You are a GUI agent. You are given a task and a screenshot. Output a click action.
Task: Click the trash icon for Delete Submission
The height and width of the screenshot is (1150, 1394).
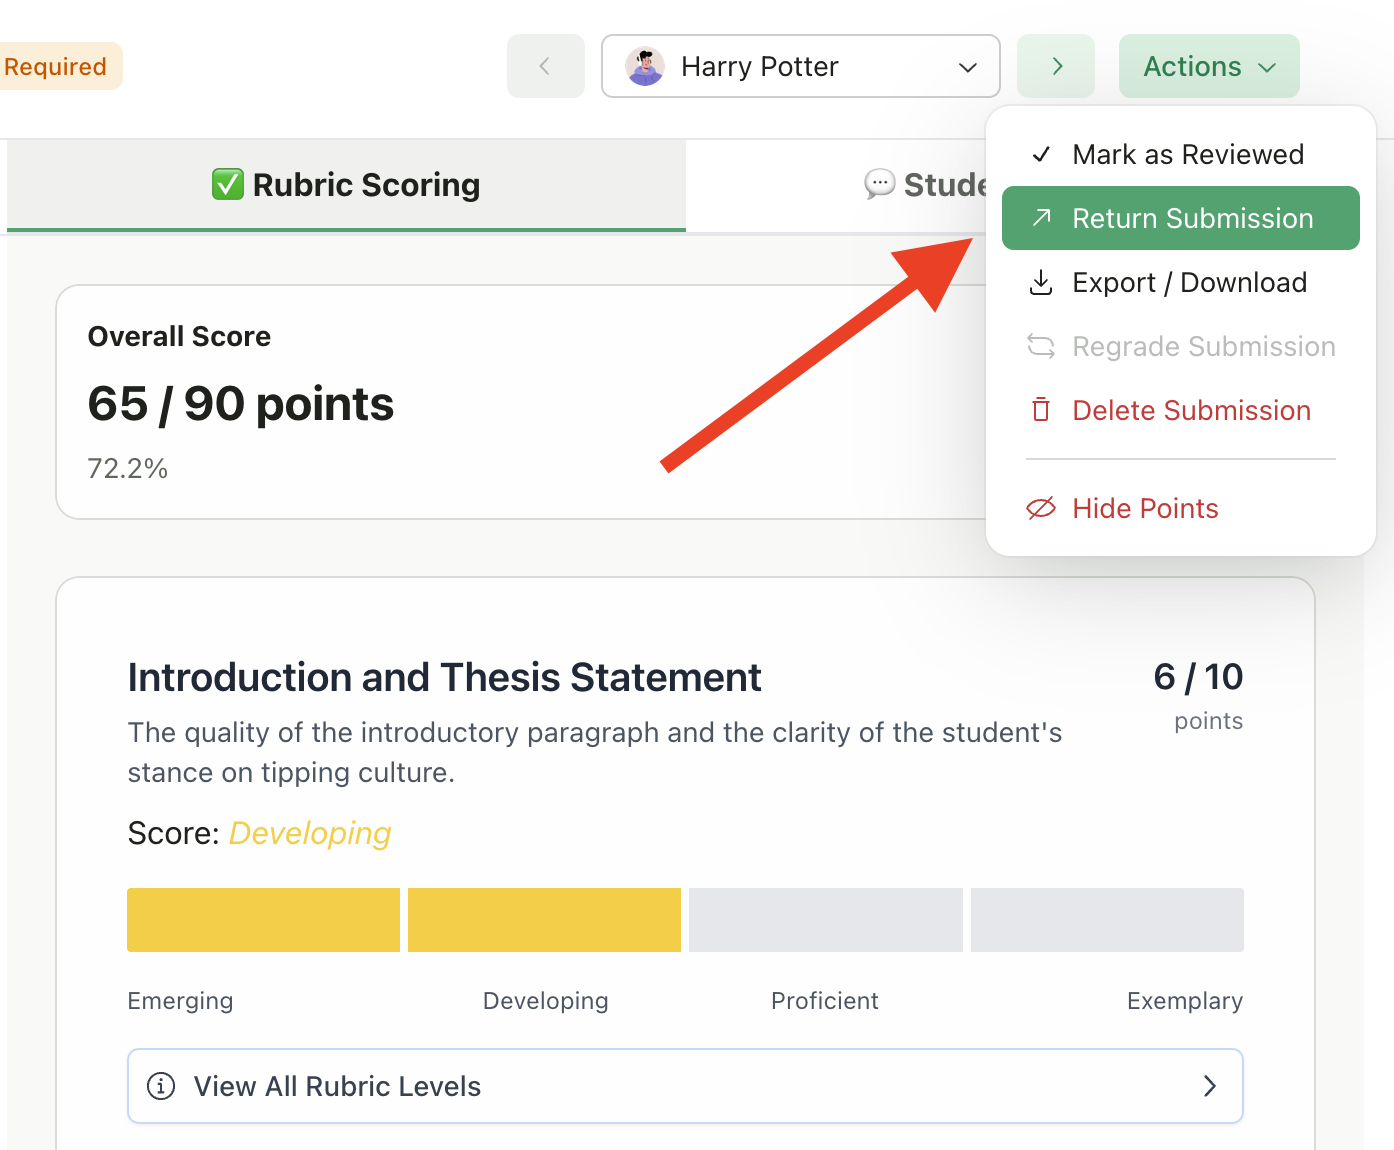tap(1041, 410)
